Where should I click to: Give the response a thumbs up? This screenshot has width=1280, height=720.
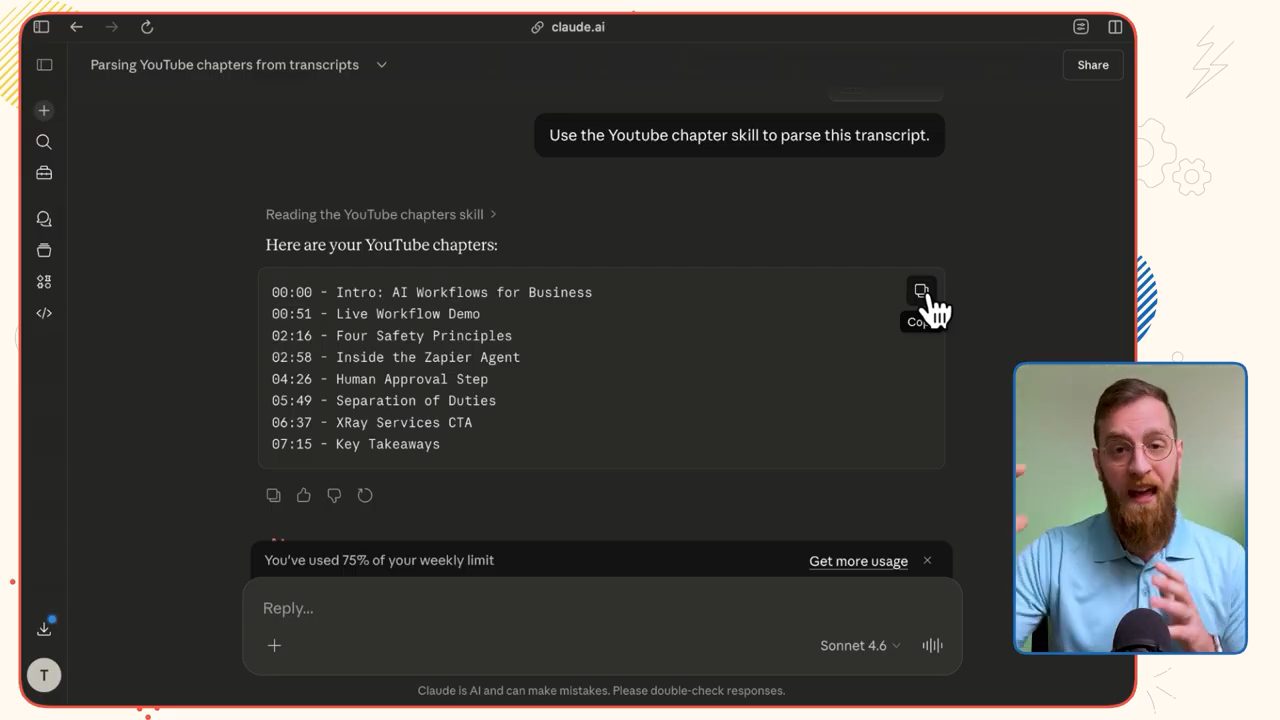pos(304,495)
